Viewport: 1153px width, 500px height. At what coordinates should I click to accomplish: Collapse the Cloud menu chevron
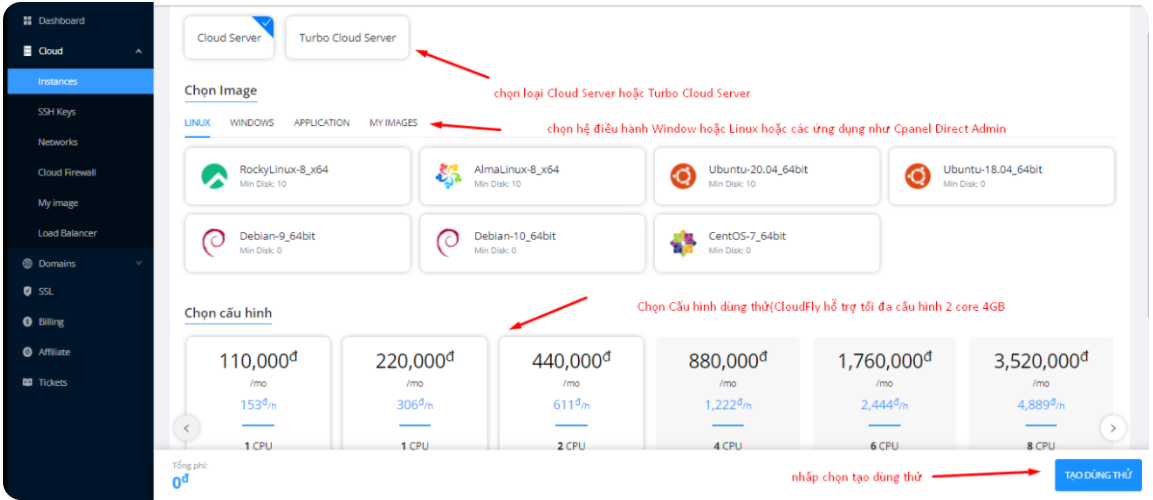(139, 51)
